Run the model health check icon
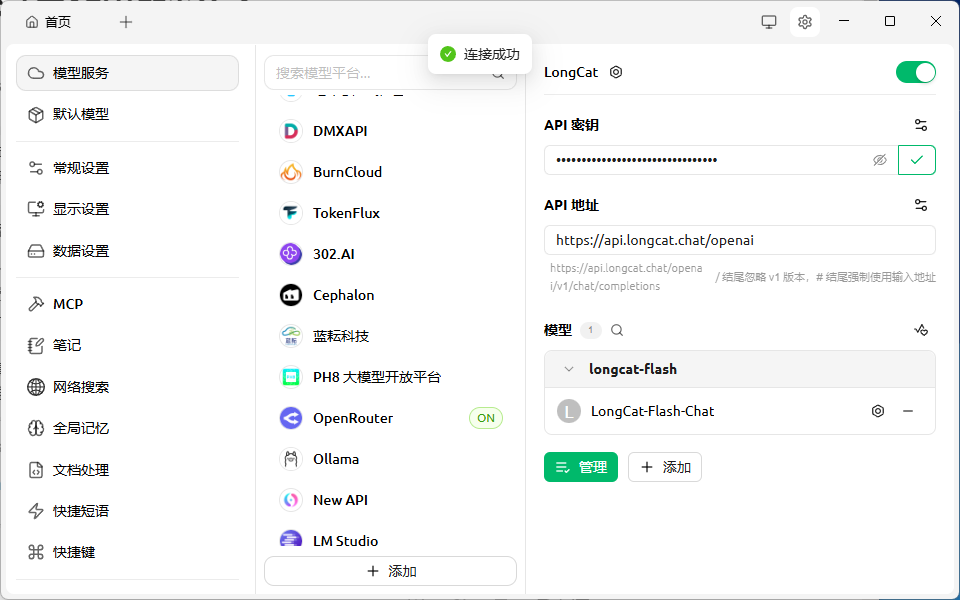The width and height of the screenshot is (960, 600). tap(921, 331)
